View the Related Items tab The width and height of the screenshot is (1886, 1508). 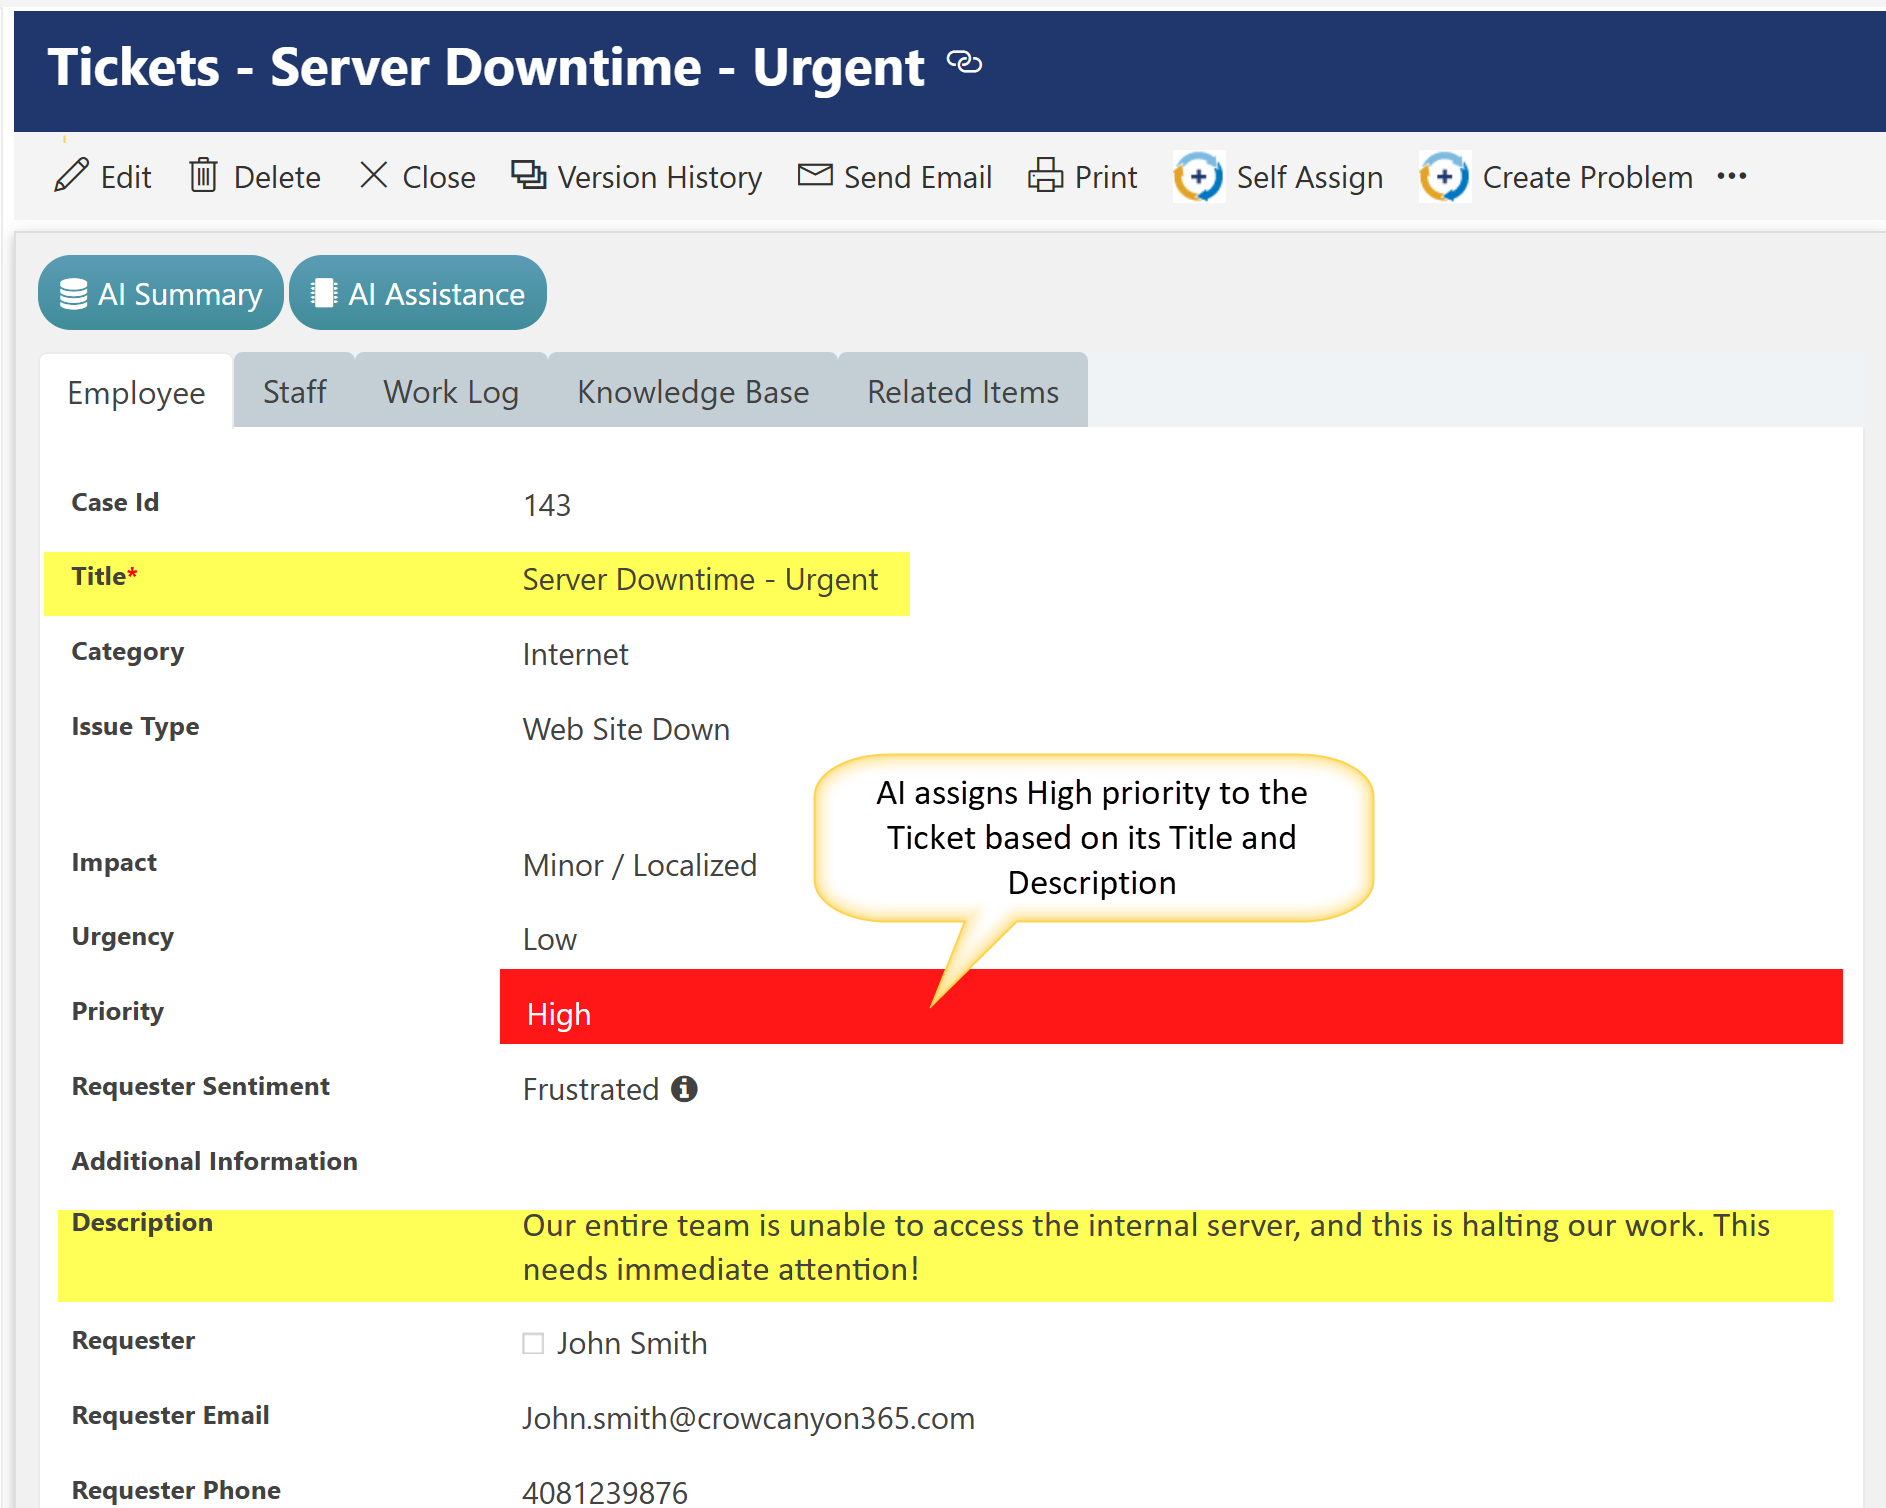coord(962,392)
